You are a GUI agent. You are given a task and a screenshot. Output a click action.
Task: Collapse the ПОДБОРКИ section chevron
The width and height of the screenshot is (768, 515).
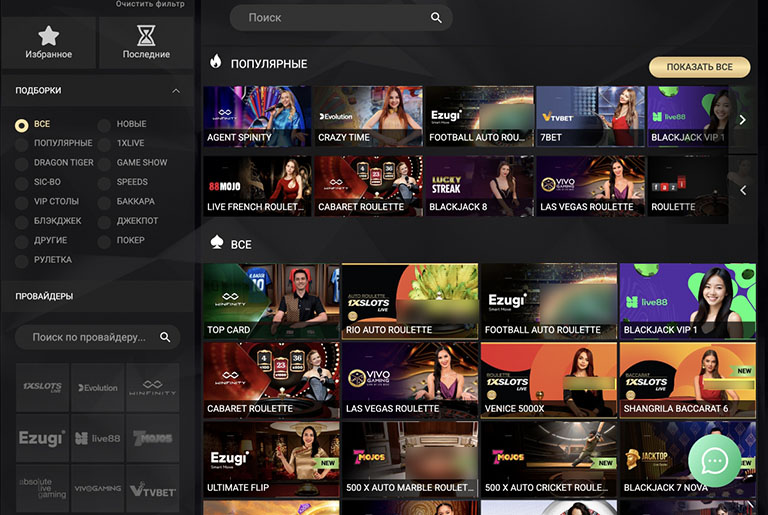pyautogui.click(x=176, y=91)
